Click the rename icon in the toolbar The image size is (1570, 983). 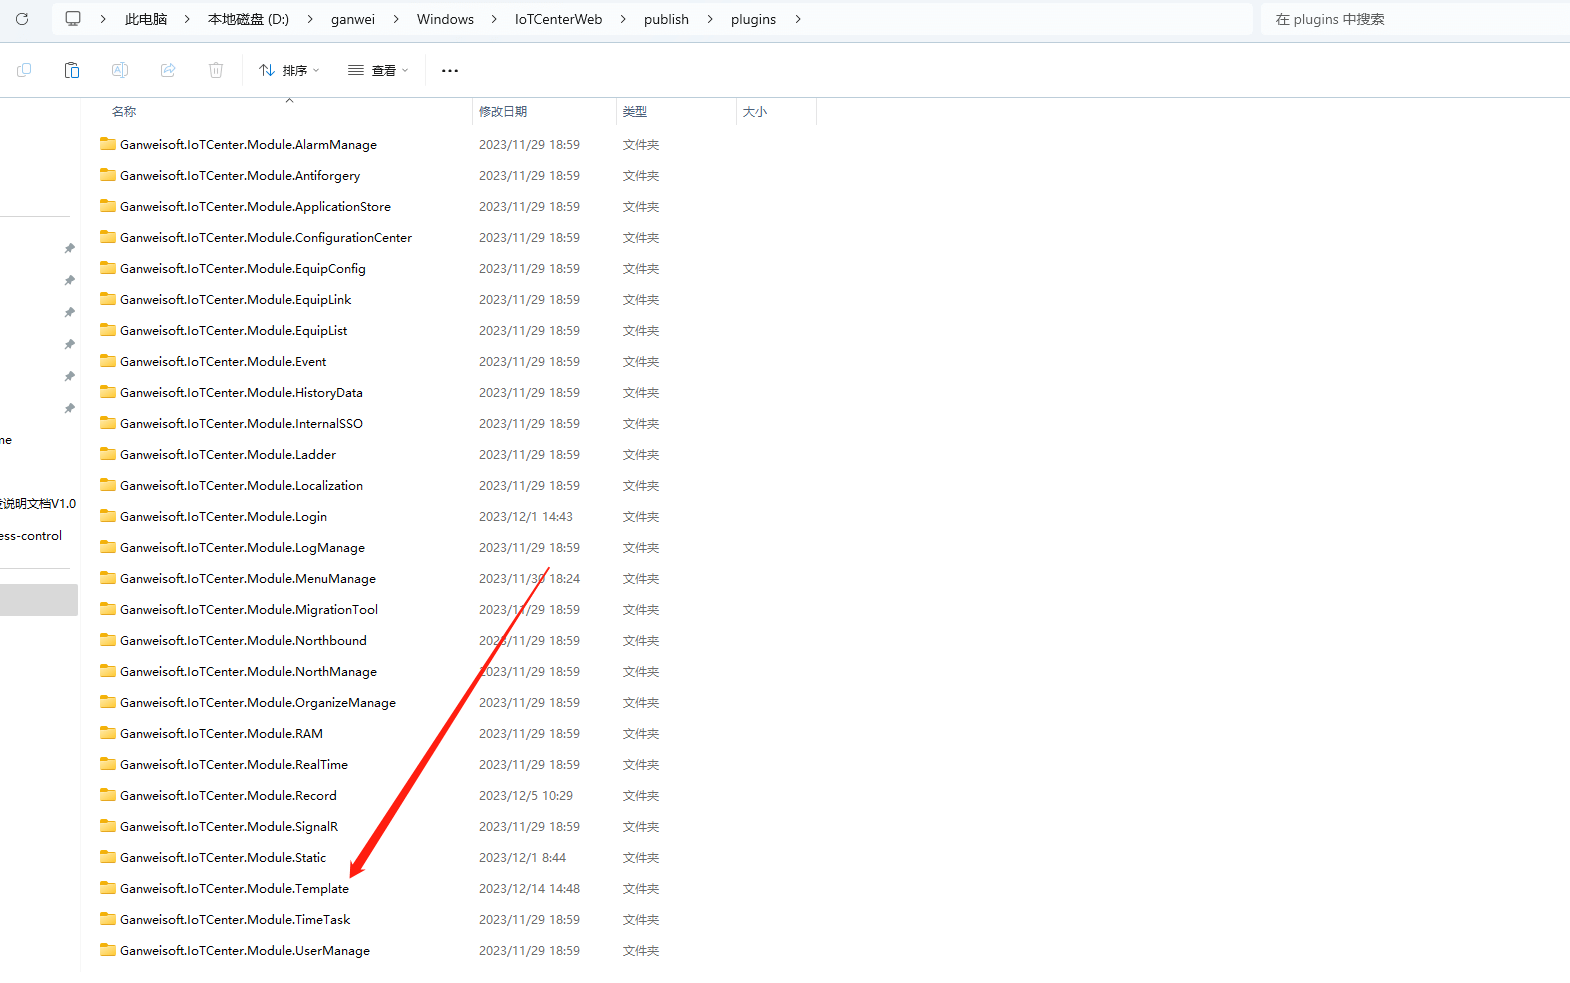point(120,70)
